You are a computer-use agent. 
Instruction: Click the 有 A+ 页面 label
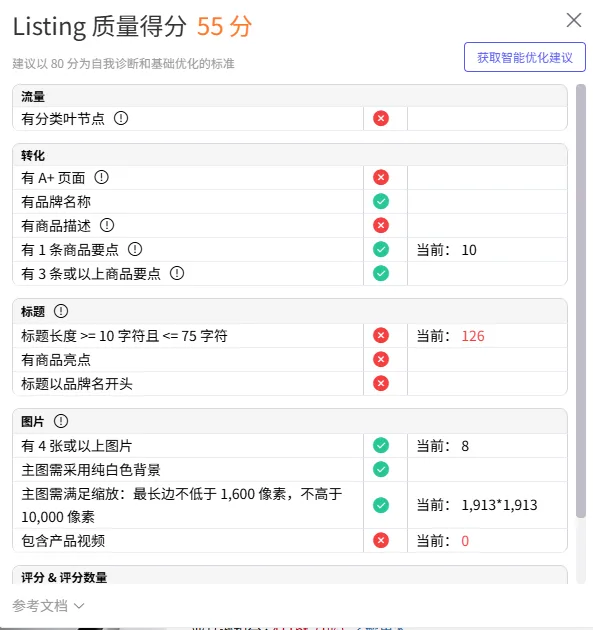[53, 178]
